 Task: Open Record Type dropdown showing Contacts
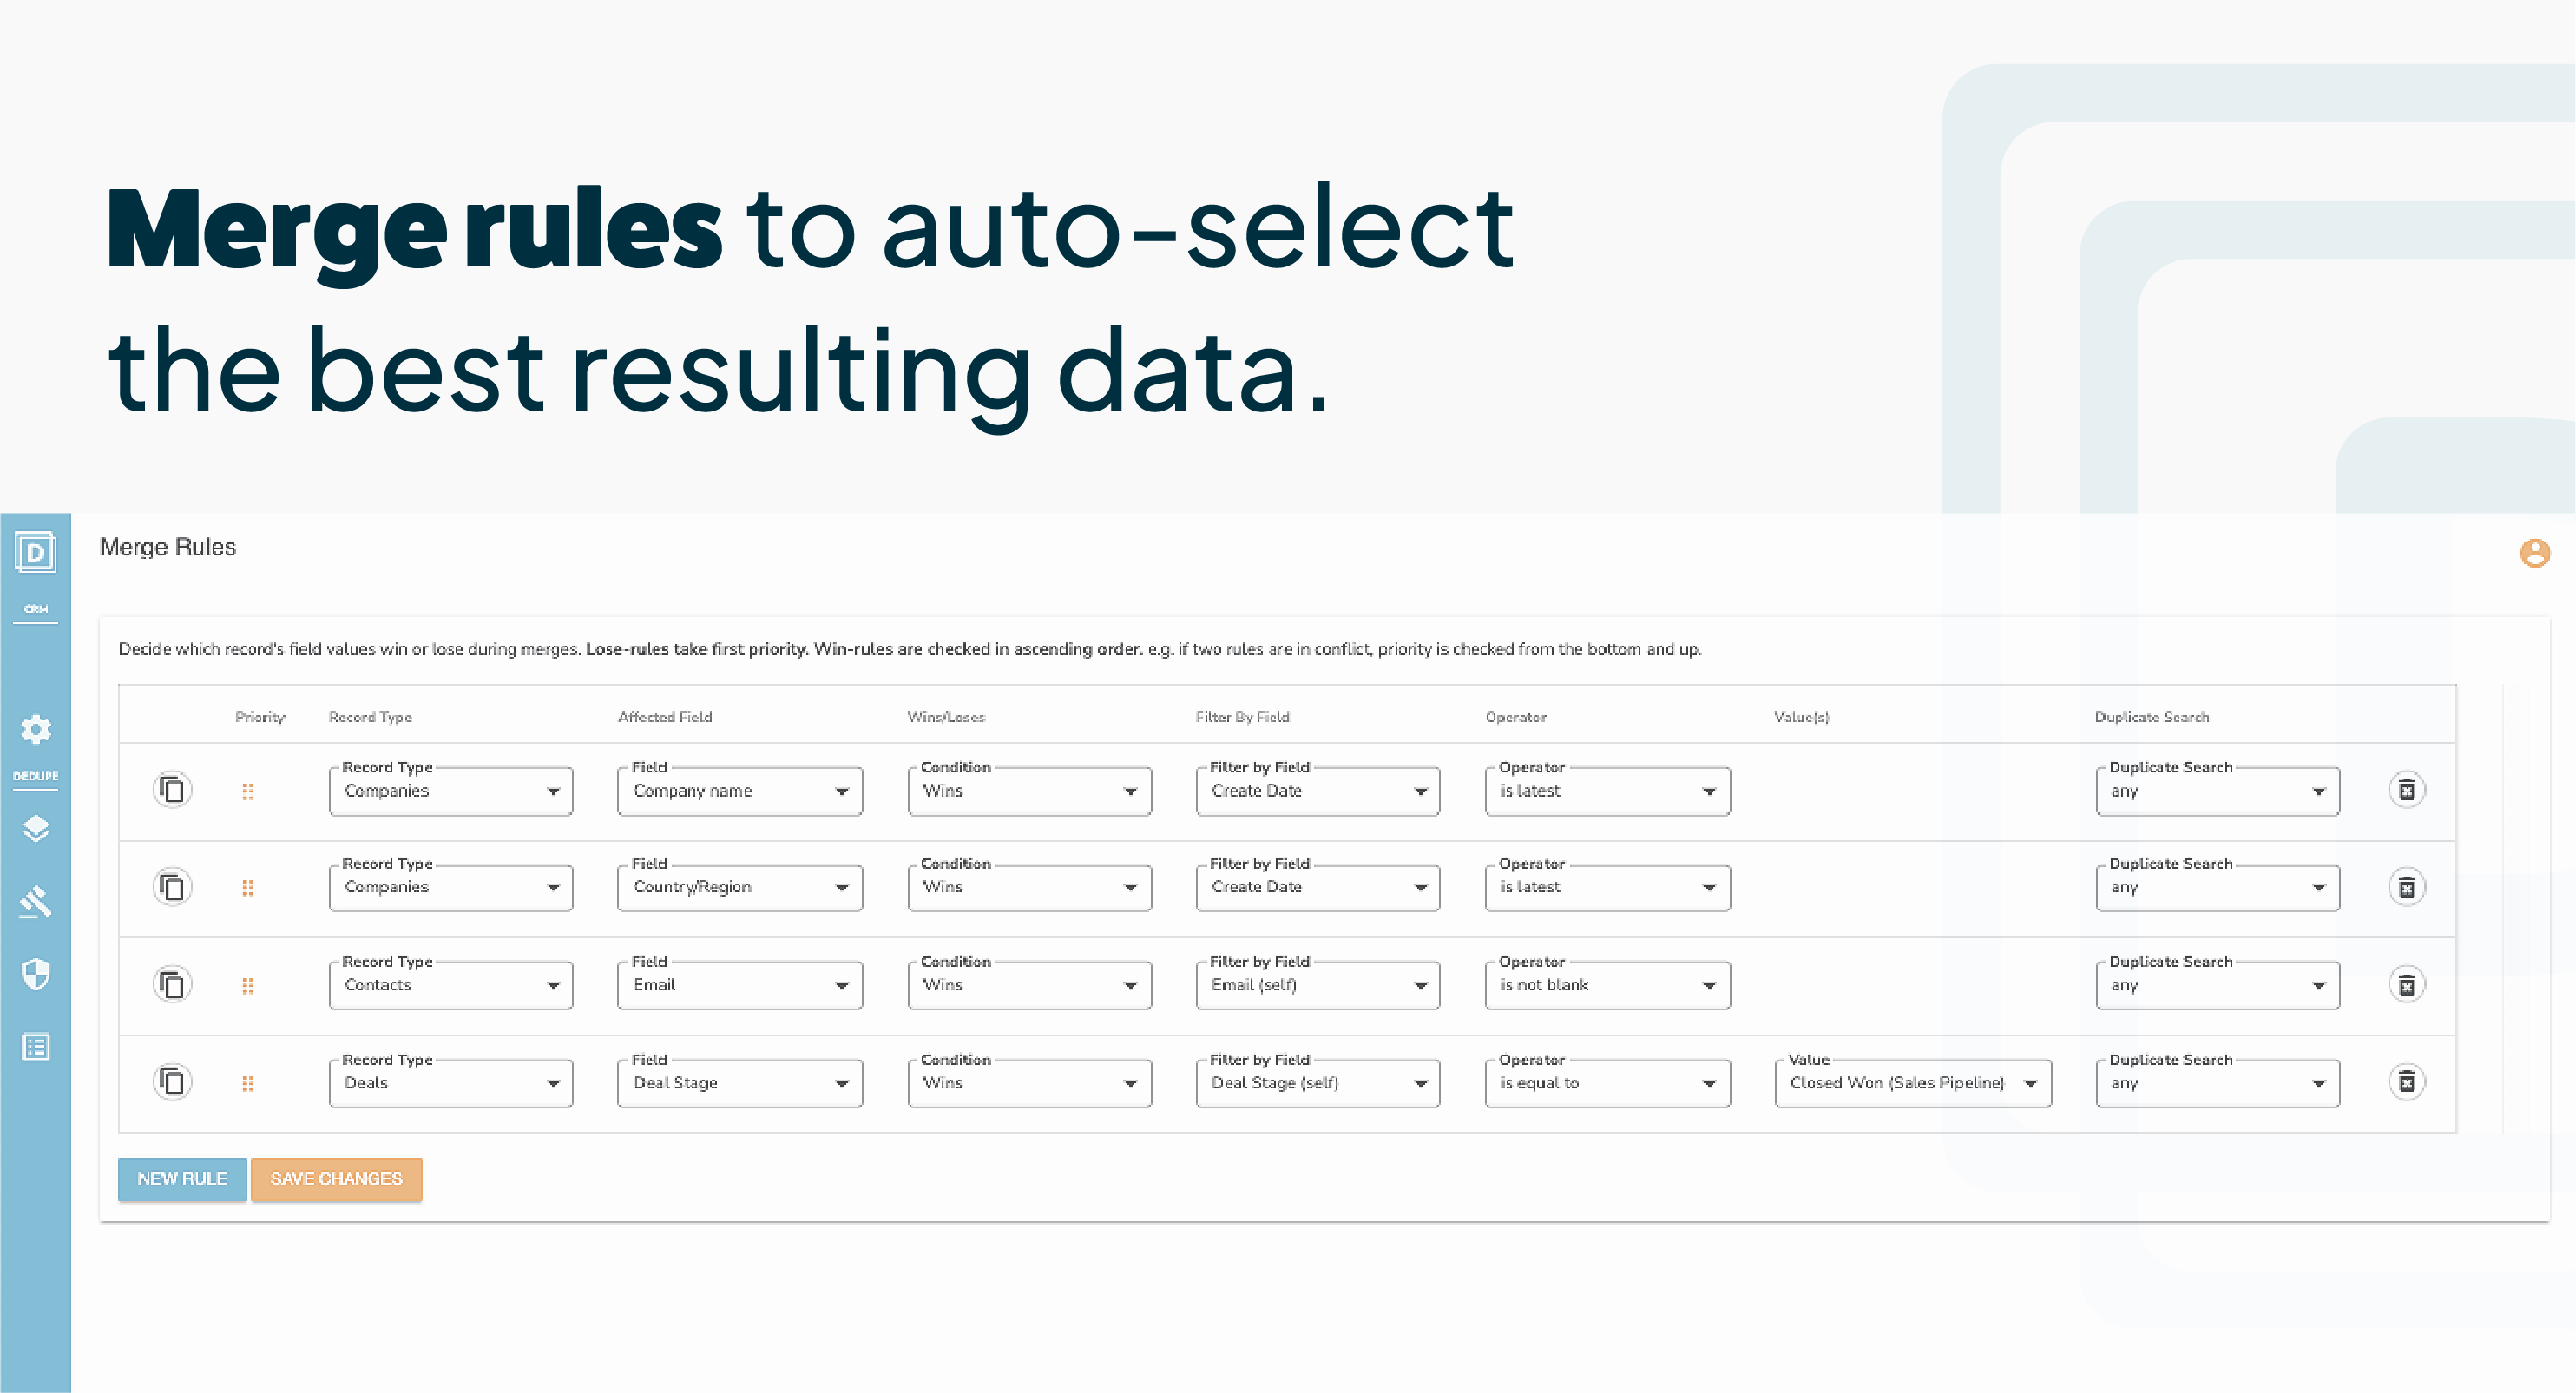pos(450,986)
